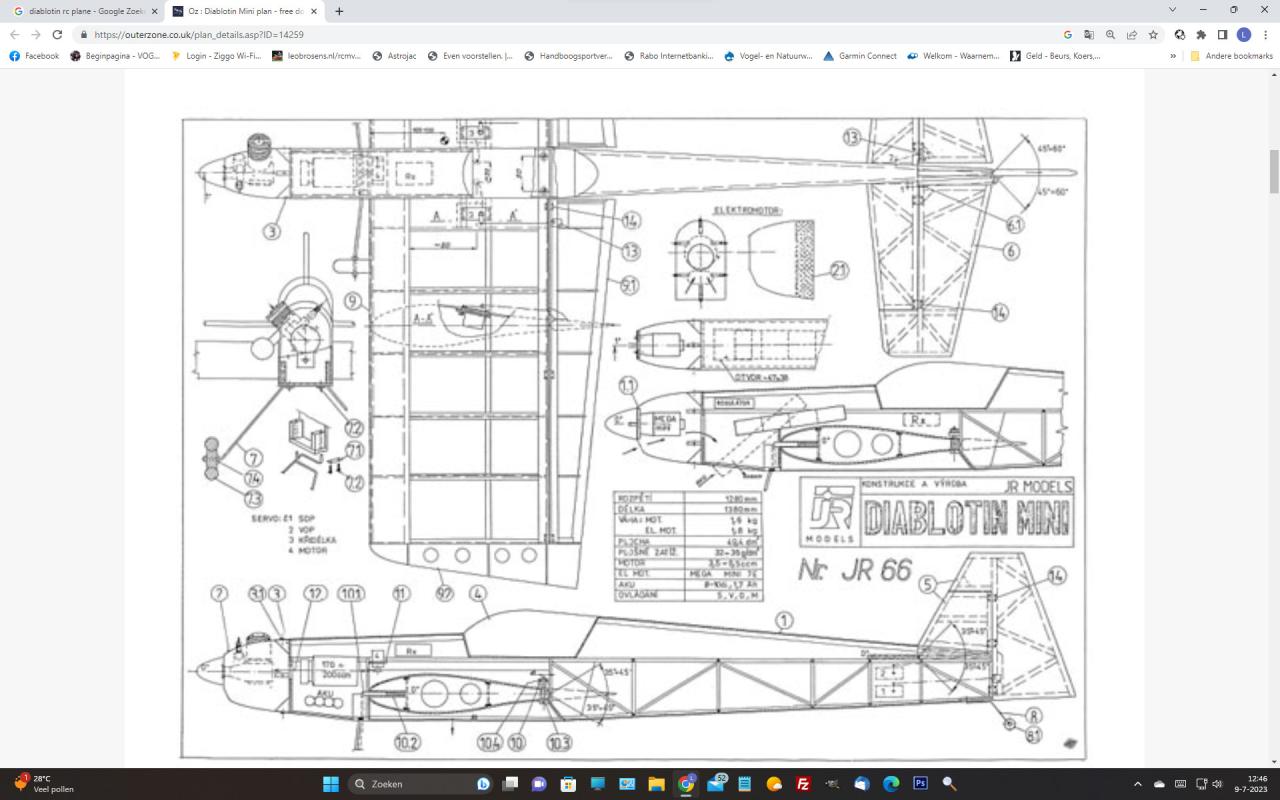The width and height of the screenshot is (1280, 800).
Task: Open the Facebook bookmark
Action: [x=34, y=56]
